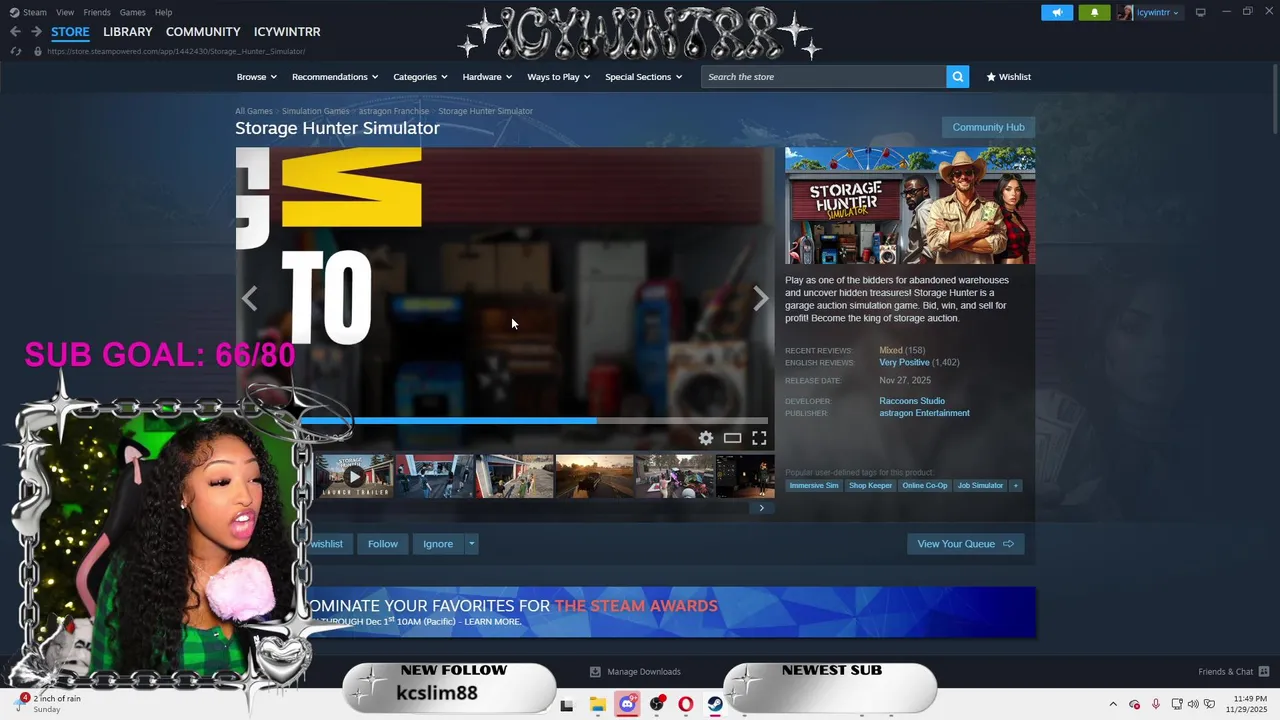Image resolution: width=1280 pixels, height=720 pixels.
Task: Open the Wishlist link in store nav
Action: coord(1008,77)
